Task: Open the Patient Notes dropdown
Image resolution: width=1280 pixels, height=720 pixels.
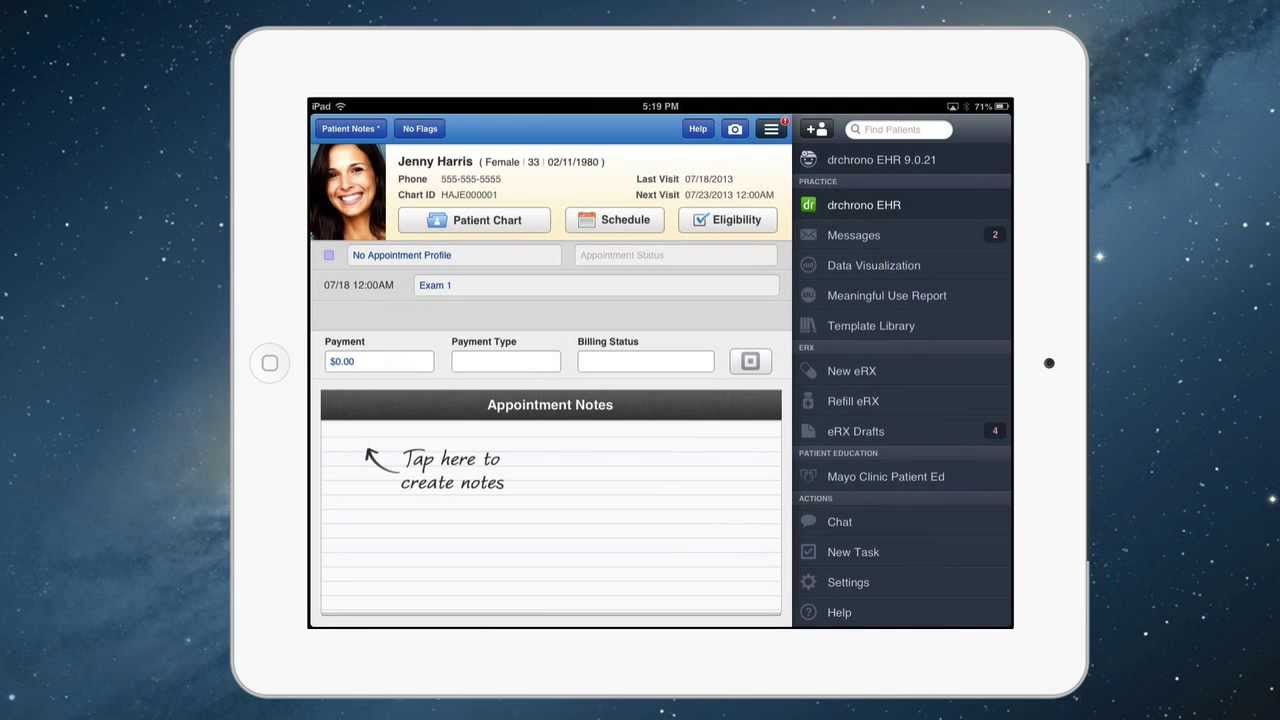Action: [x=350, y=129]
